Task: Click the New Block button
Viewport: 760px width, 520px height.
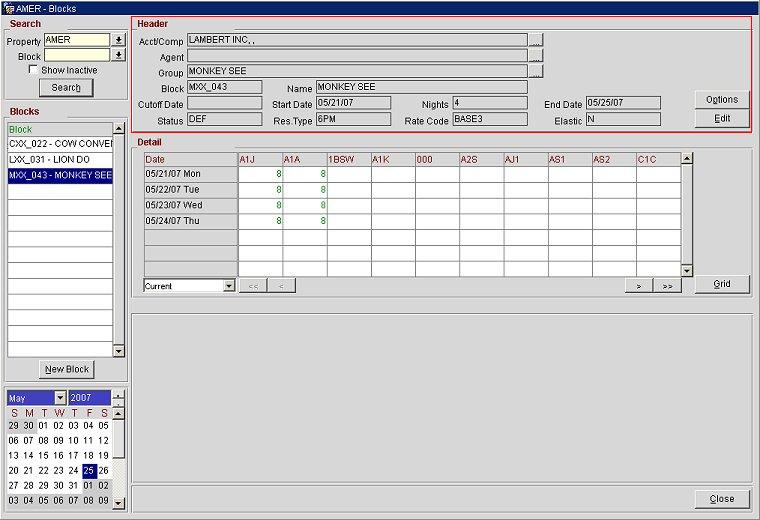Action: point(67,369)
